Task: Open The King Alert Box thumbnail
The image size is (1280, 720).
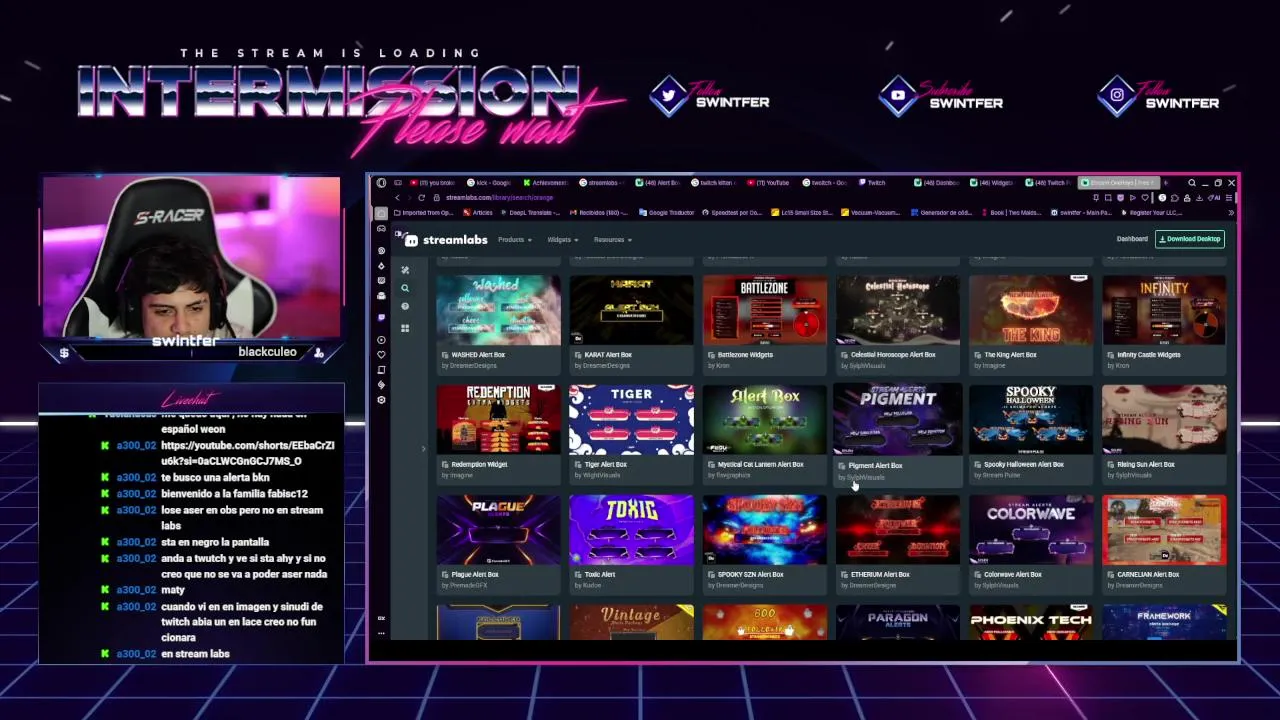Action: tap(1031, 310)
